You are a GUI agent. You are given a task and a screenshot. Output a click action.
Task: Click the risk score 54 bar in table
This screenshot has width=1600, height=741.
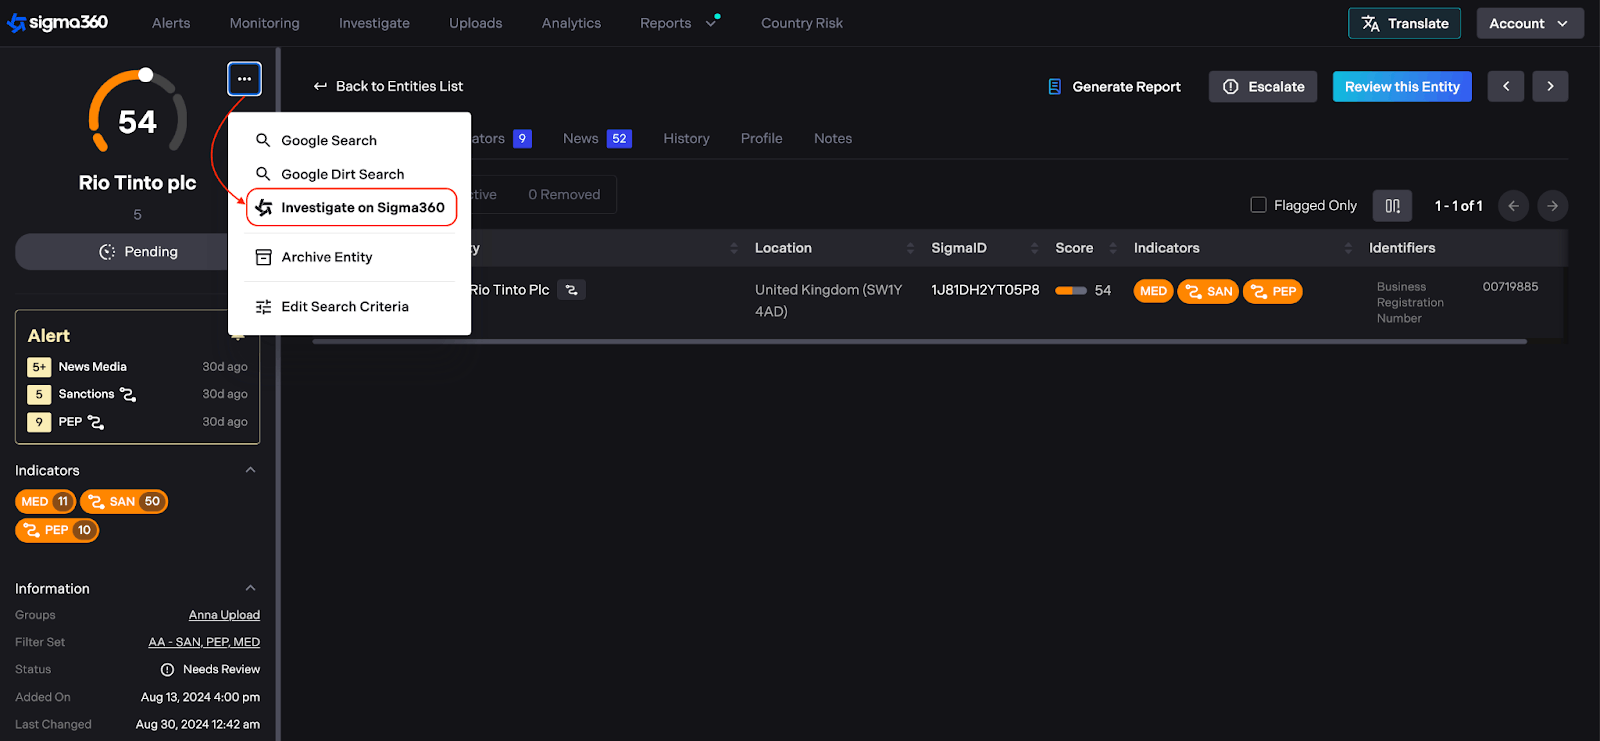[x=1071, y=291]
